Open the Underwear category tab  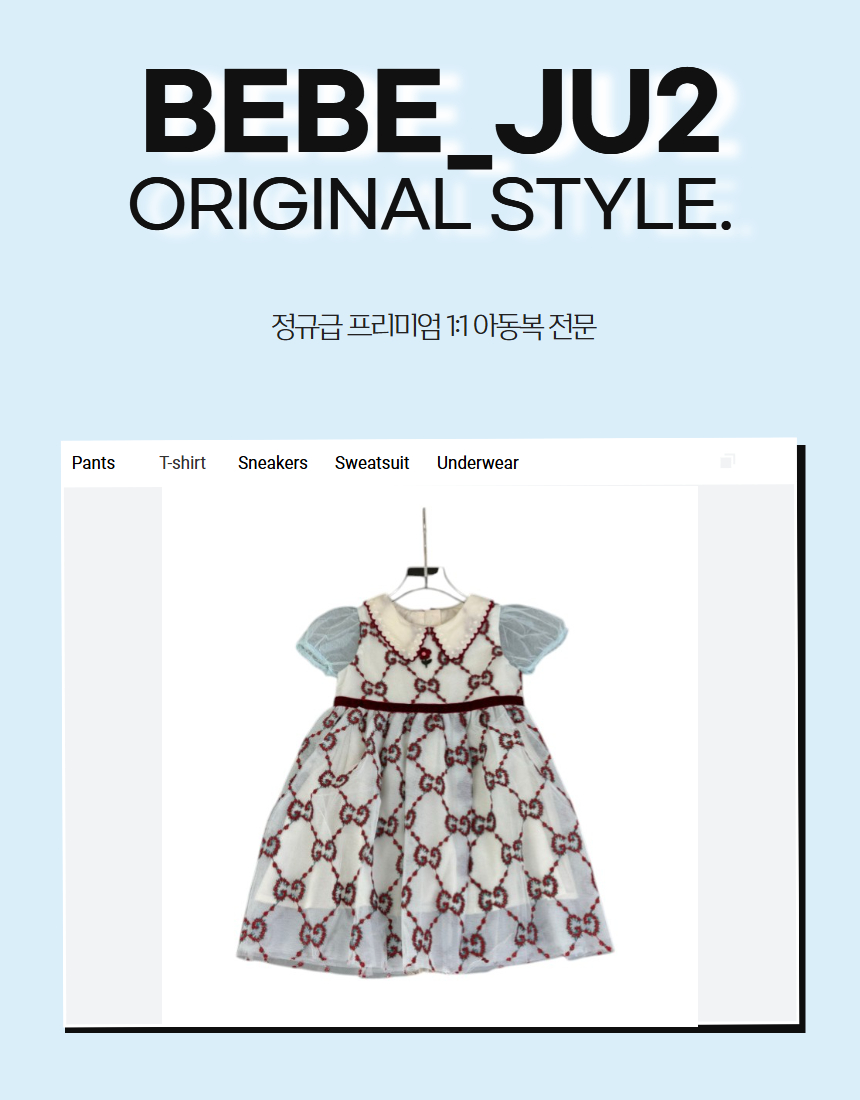[x=478, y=463]
